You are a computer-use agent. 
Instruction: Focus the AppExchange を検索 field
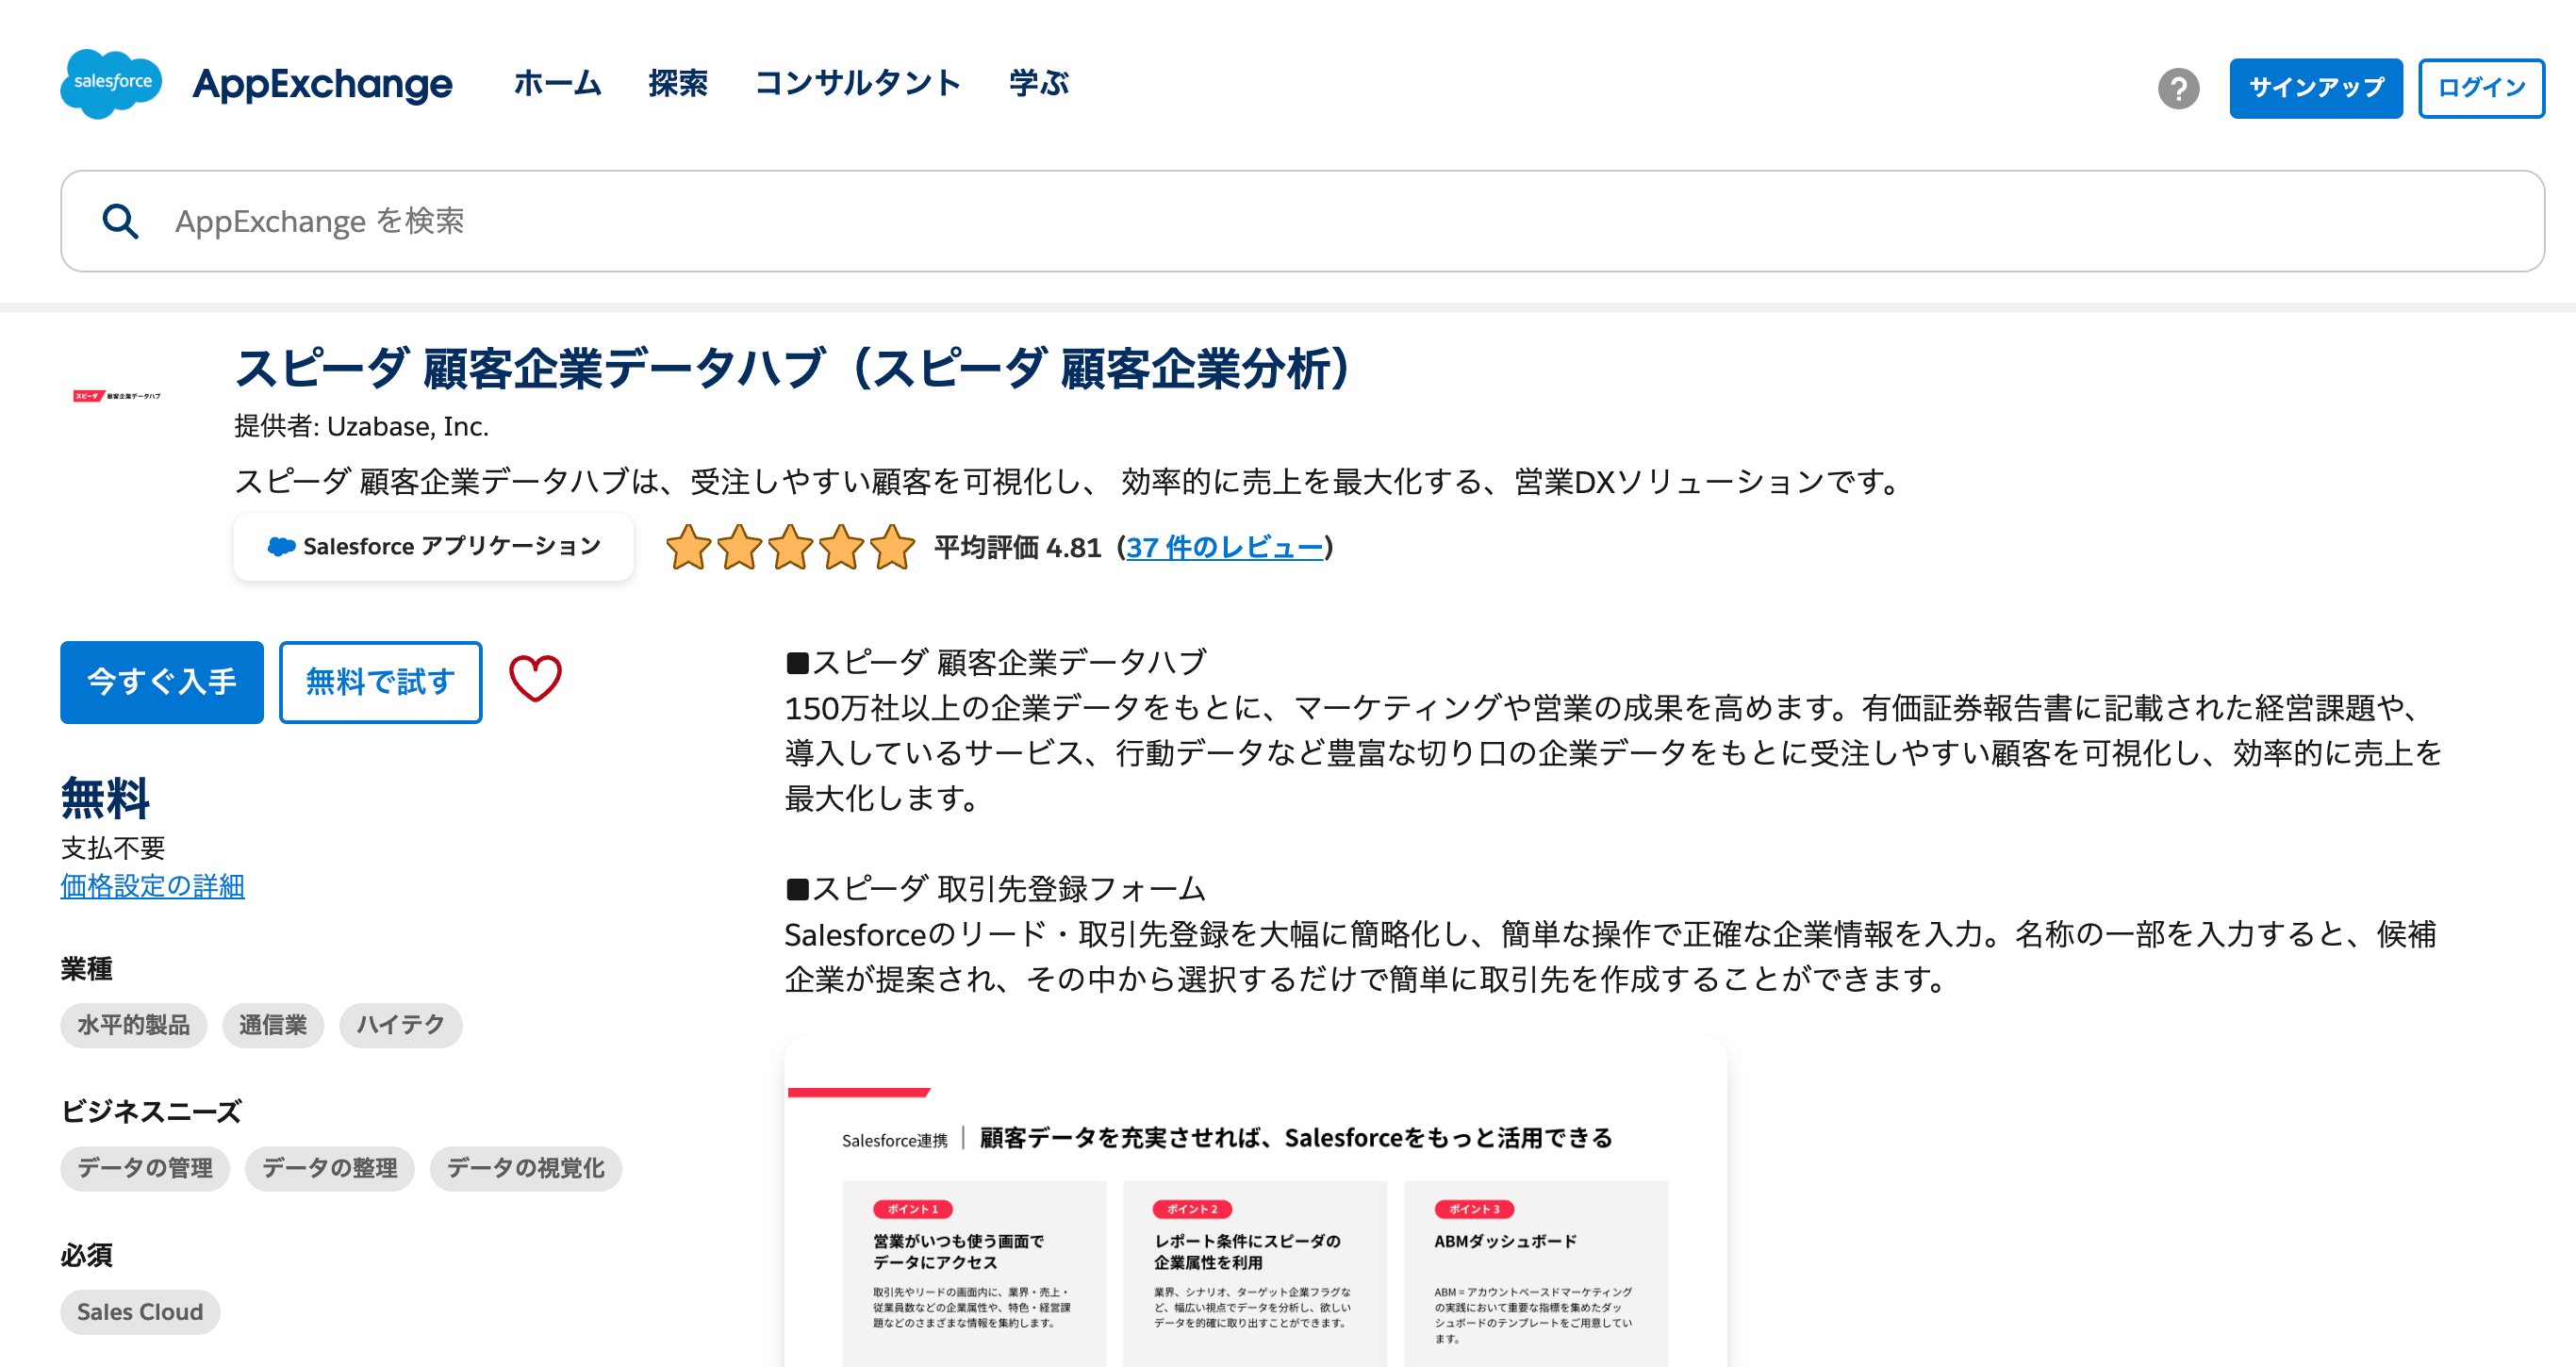(1302, 221)
